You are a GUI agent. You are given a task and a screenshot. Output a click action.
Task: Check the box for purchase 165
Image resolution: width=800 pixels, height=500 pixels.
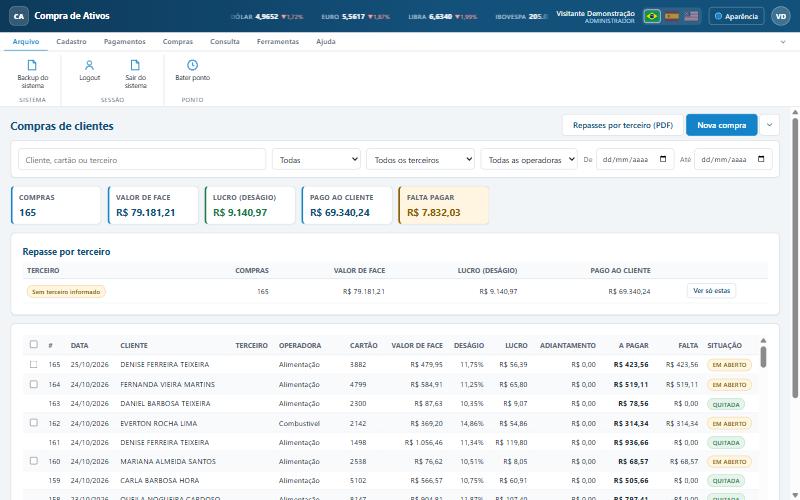point(34,364)
